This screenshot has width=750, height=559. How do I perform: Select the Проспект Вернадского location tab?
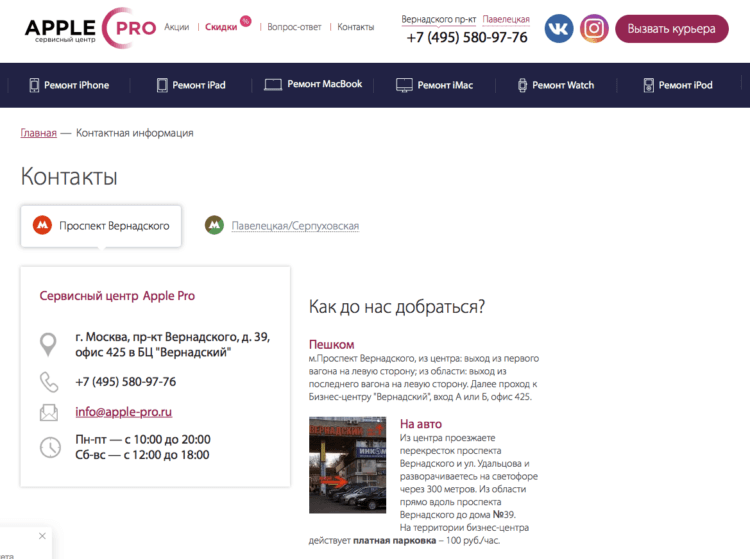click(x=101, y=226)
